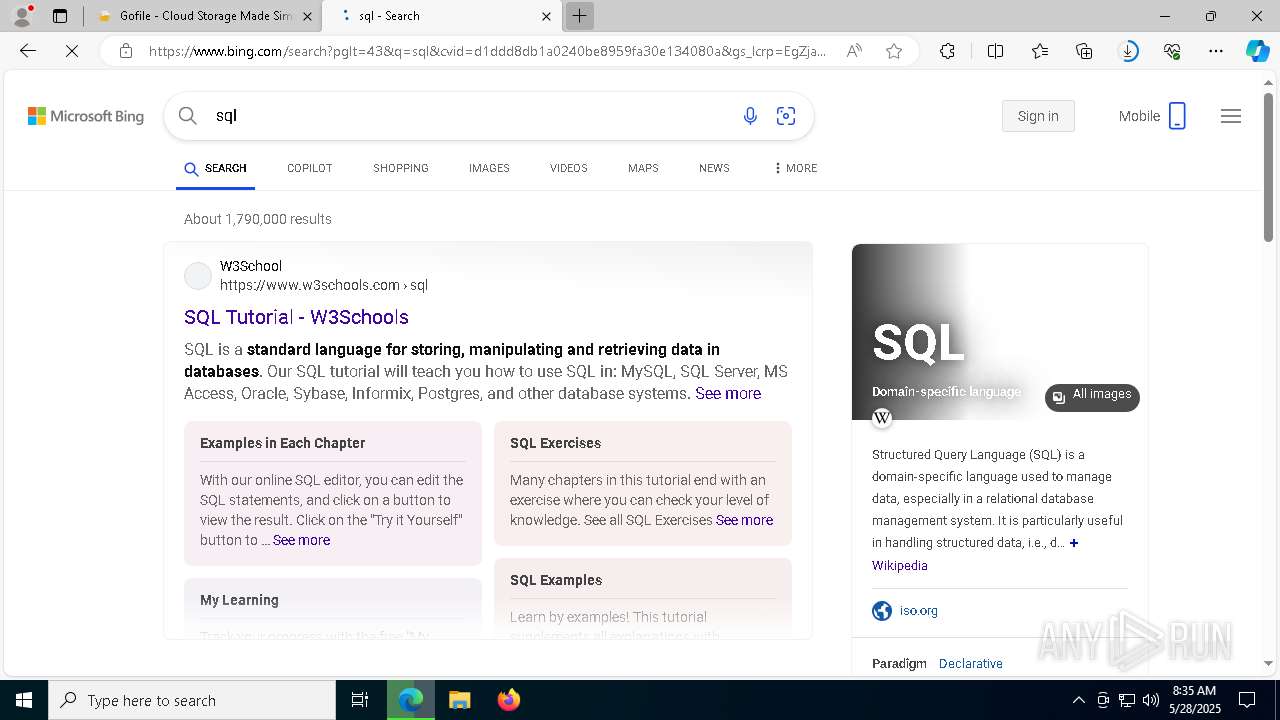The width and height of the screenshot is (1280, 720).
Task: Open Examples in Each Chapter heading
Action: coord(282,443)
